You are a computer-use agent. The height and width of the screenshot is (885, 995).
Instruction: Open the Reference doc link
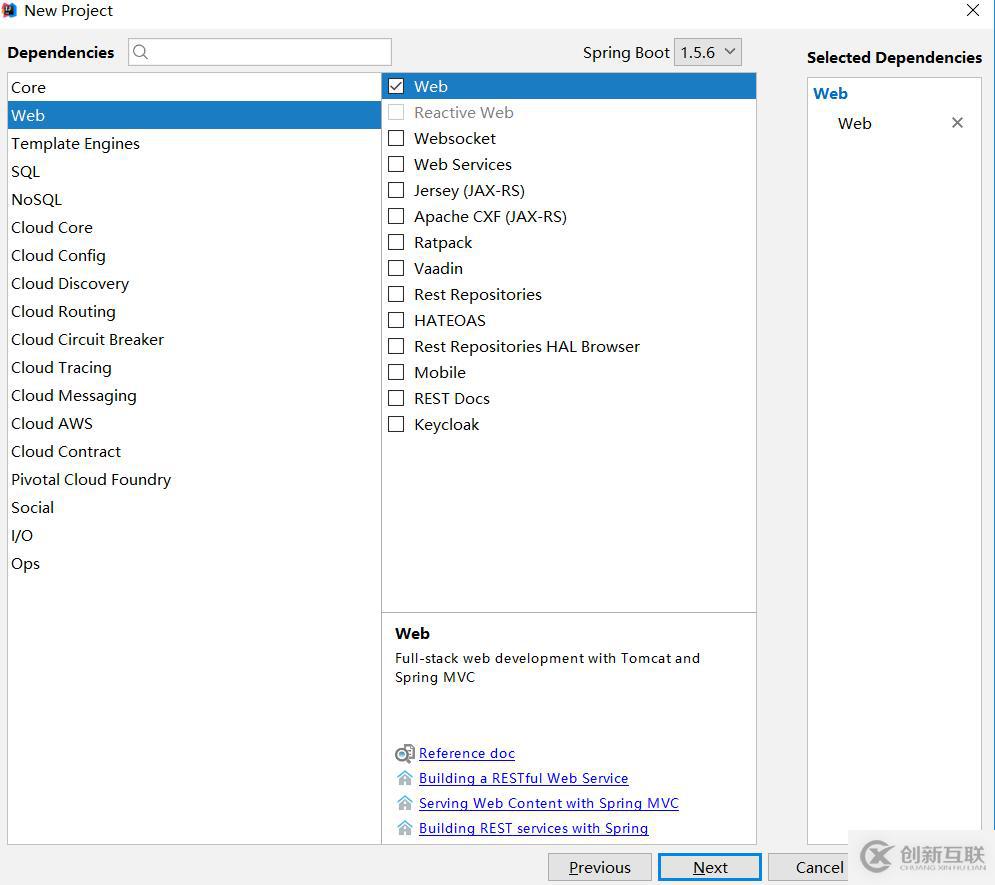click(466, 754)
